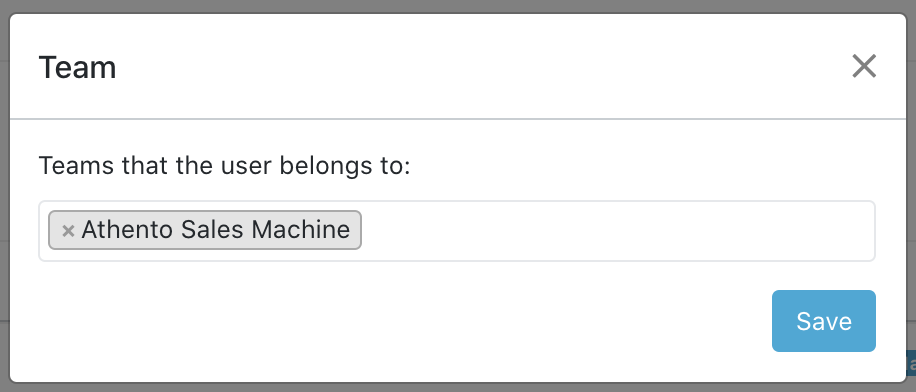This screenshot has width=916, height=392.
Task: Click the Team dialog title
Action: 77,67
